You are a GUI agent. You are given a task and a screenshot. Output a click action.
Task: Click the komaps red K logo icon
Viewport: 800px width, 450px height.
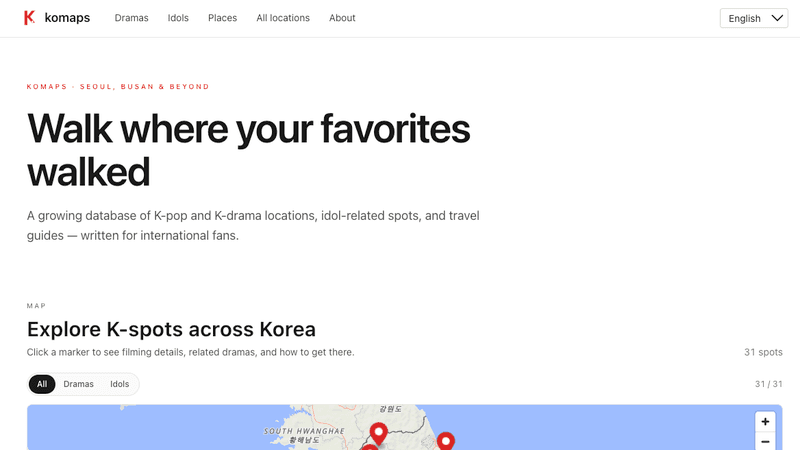tap(30, 18)
